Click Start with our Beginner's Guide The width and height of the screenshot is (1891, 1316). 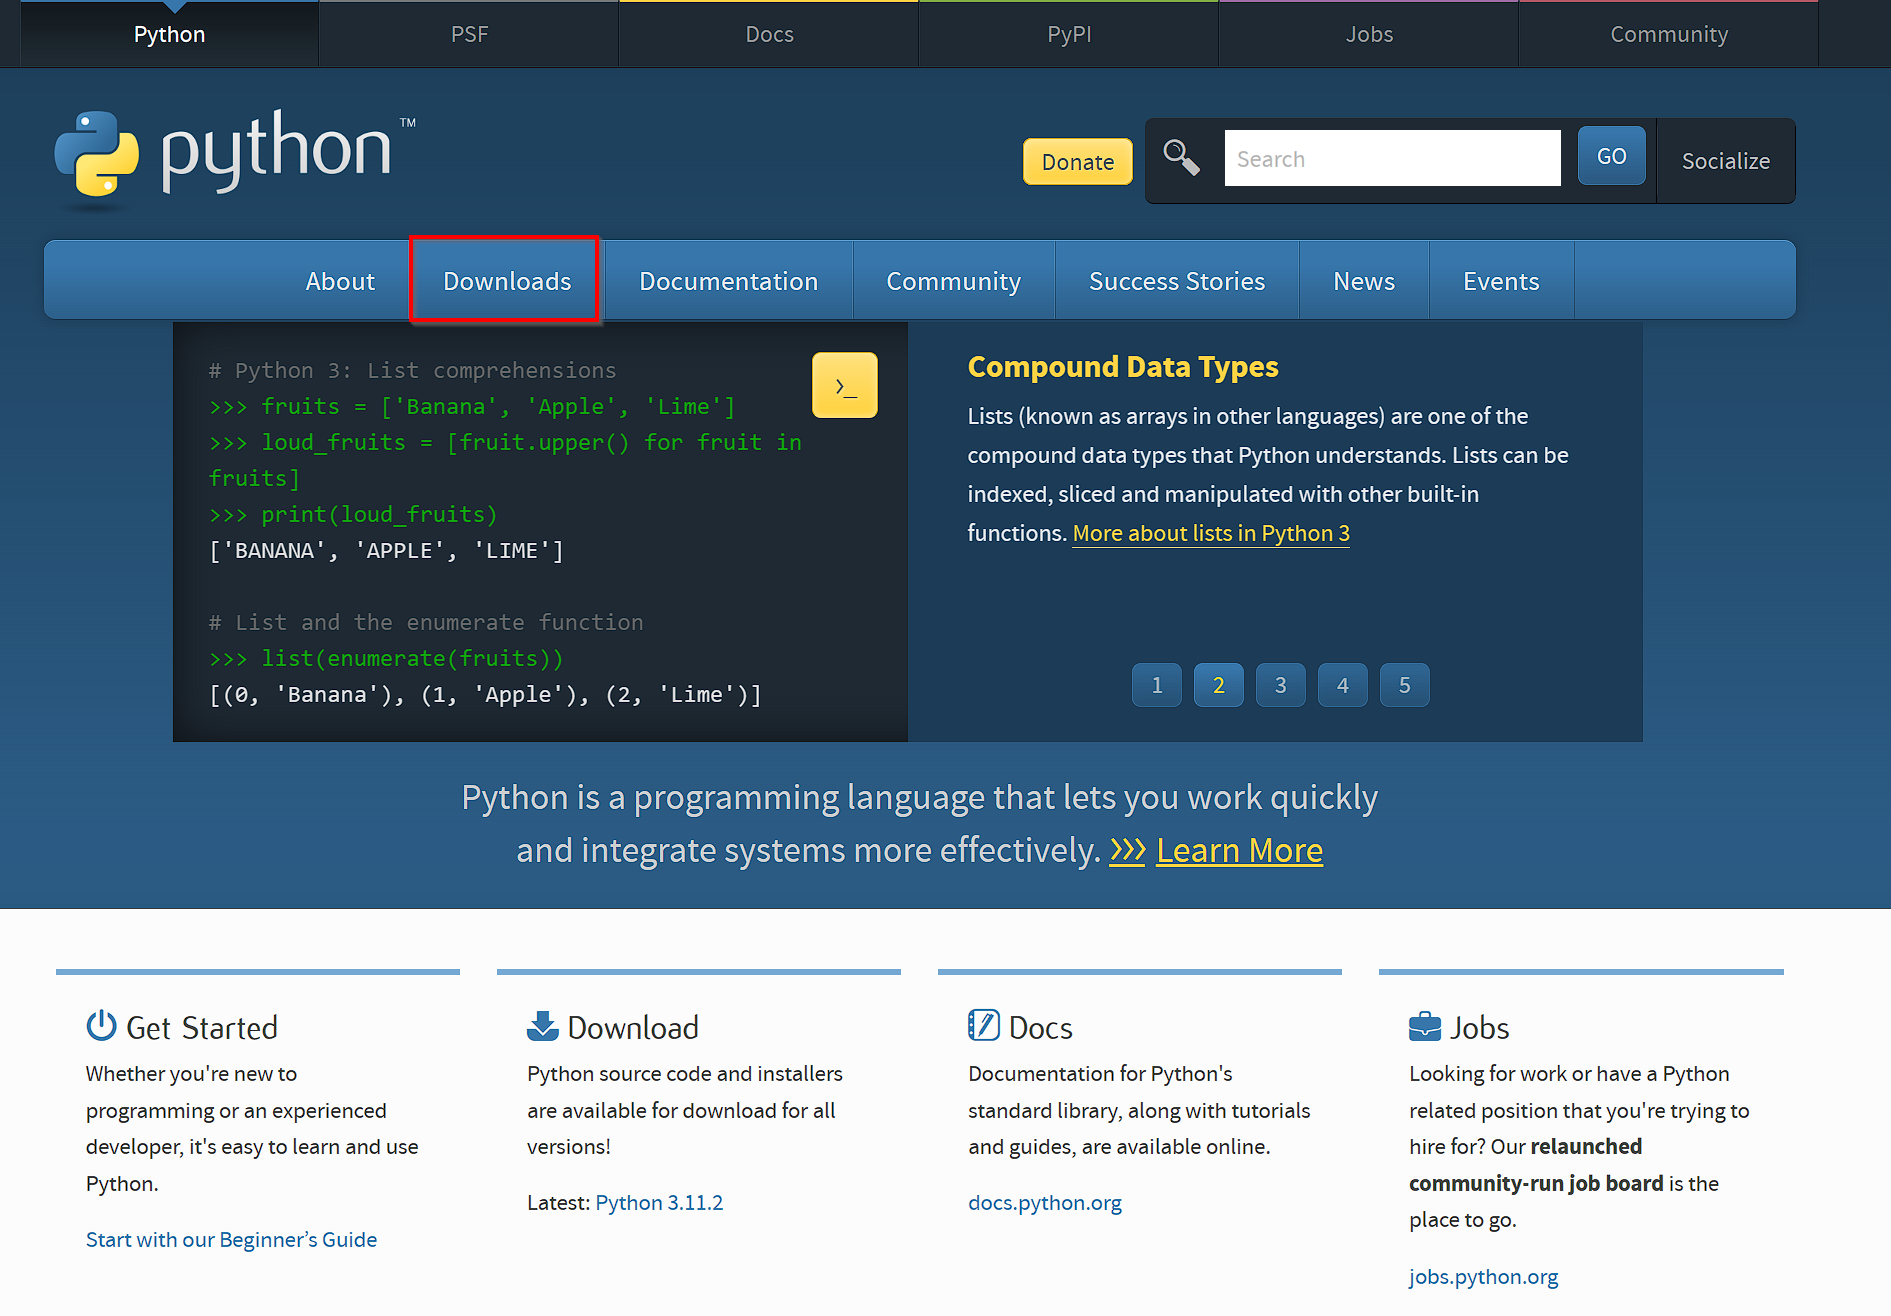[231, 1239]
